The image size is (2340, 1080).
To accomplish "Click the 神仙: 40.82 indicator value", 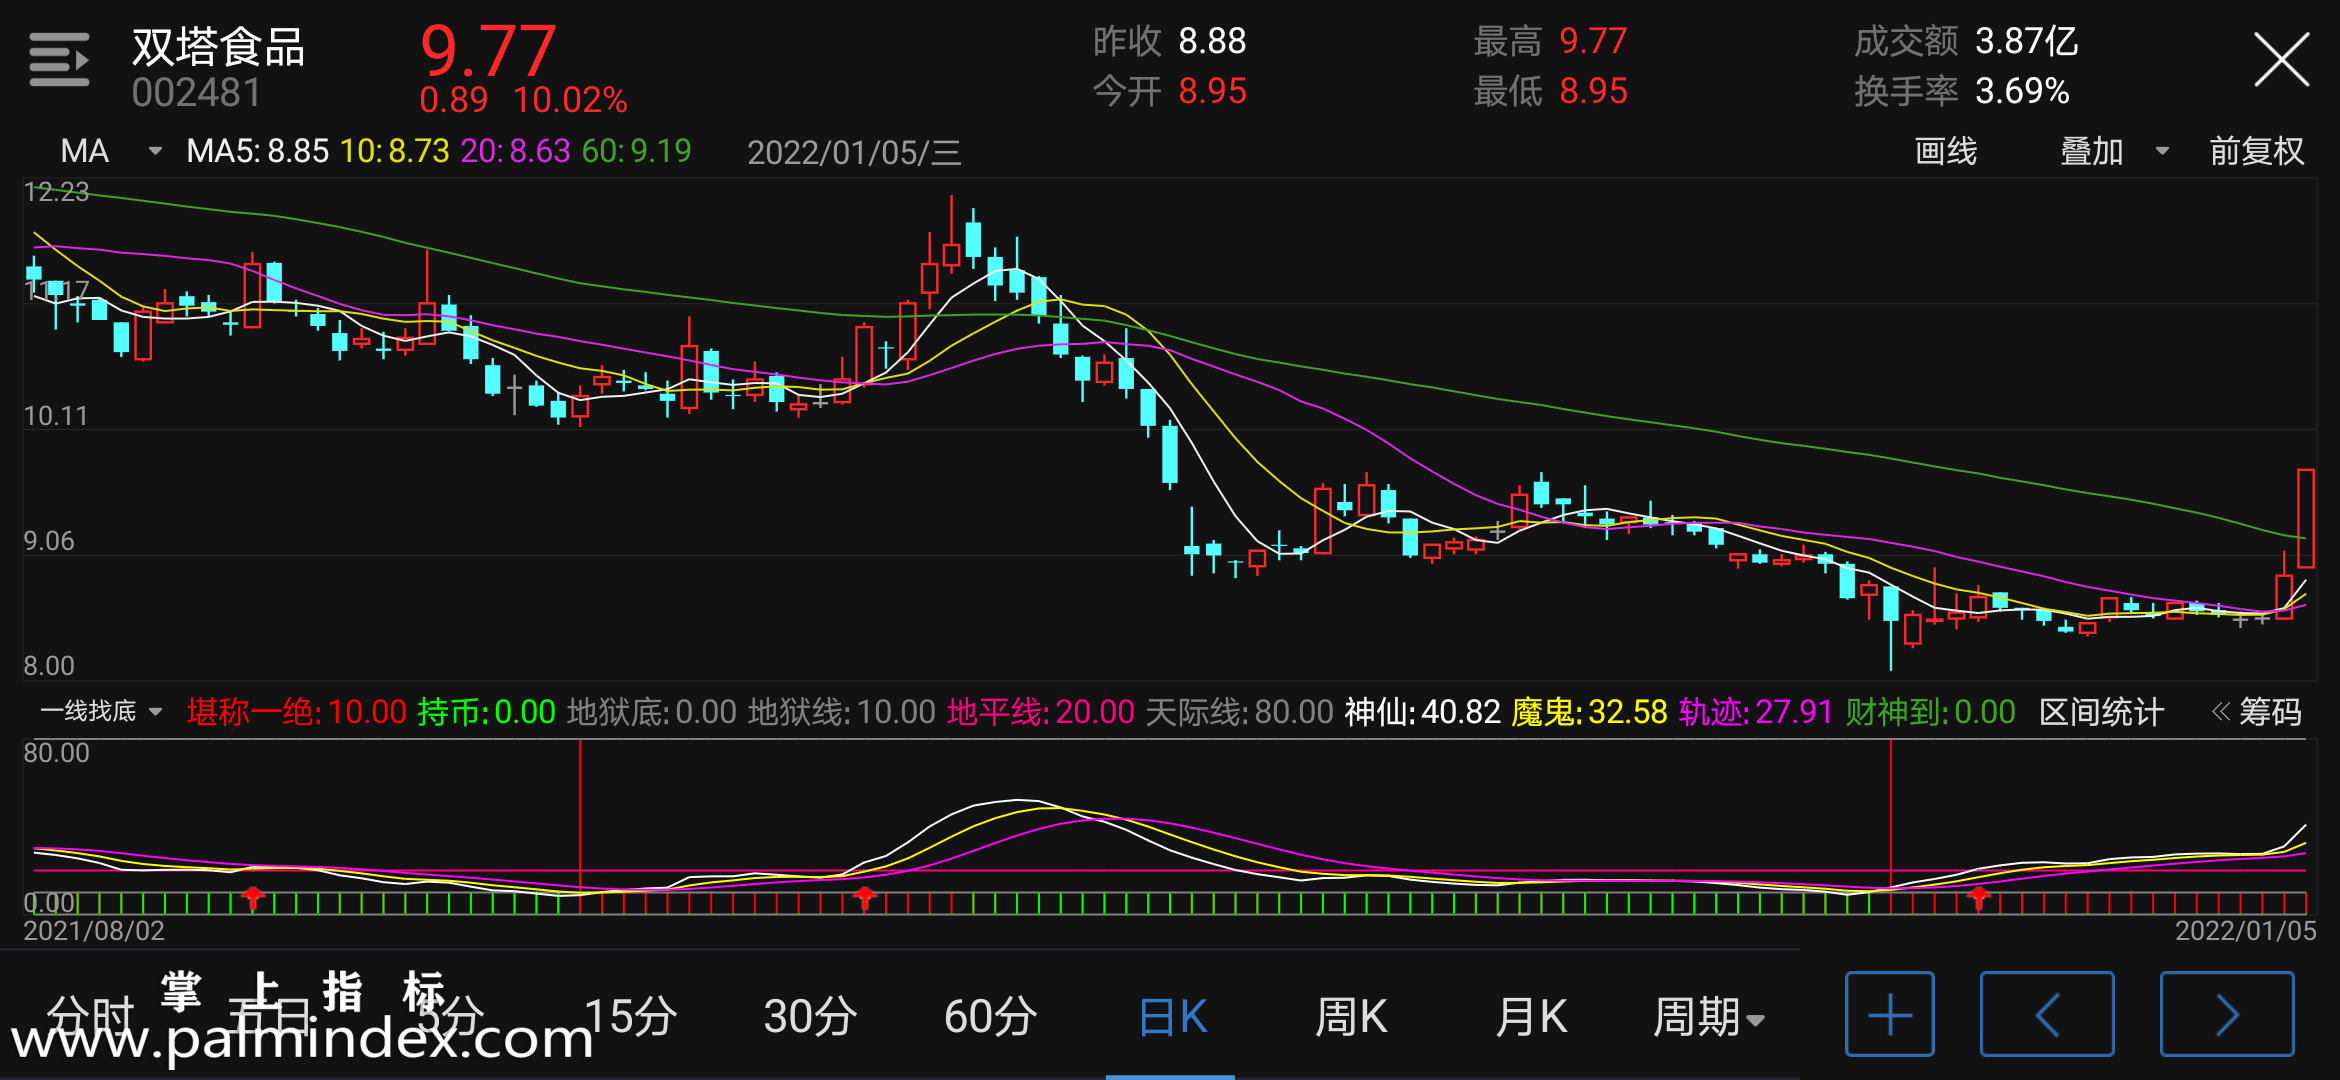I will (x=1422, y=712).
